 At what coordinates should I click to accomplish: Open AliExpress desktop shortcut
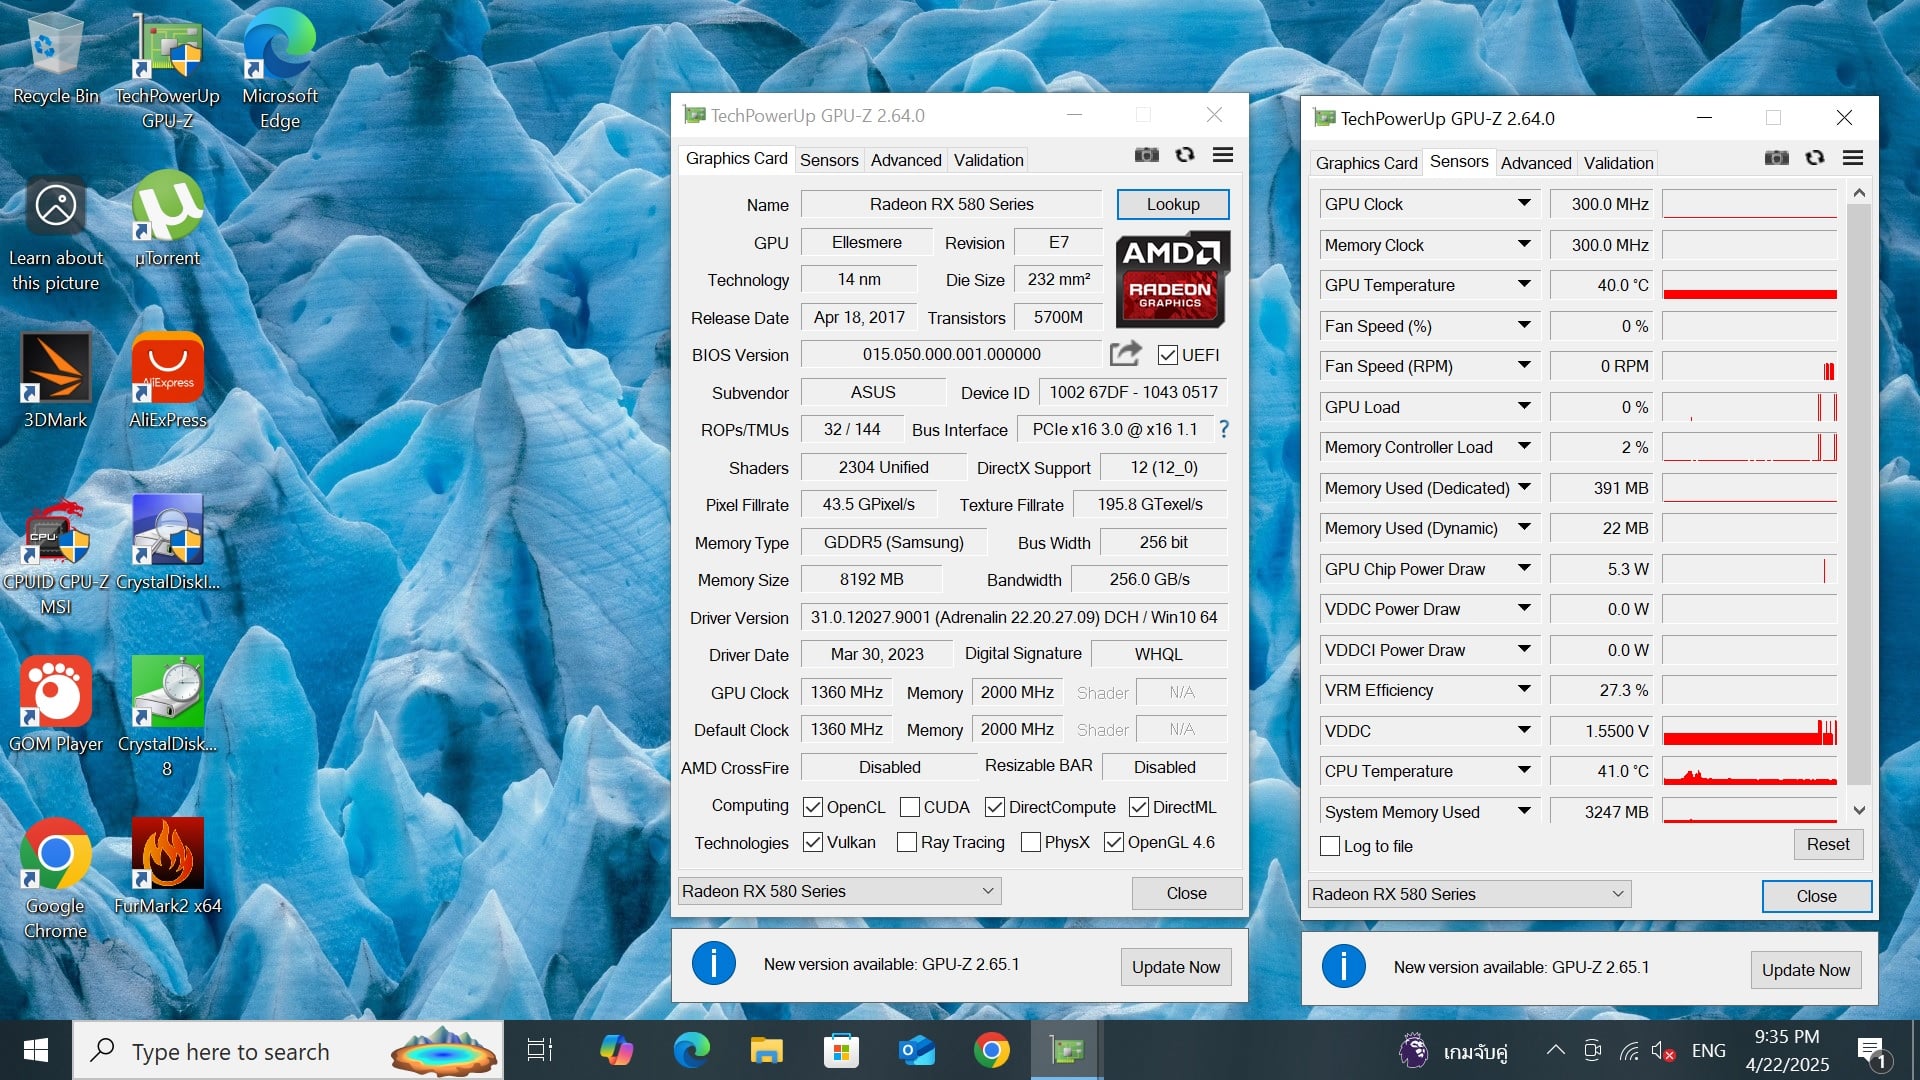pyautogui.click(x=168, y=381)
